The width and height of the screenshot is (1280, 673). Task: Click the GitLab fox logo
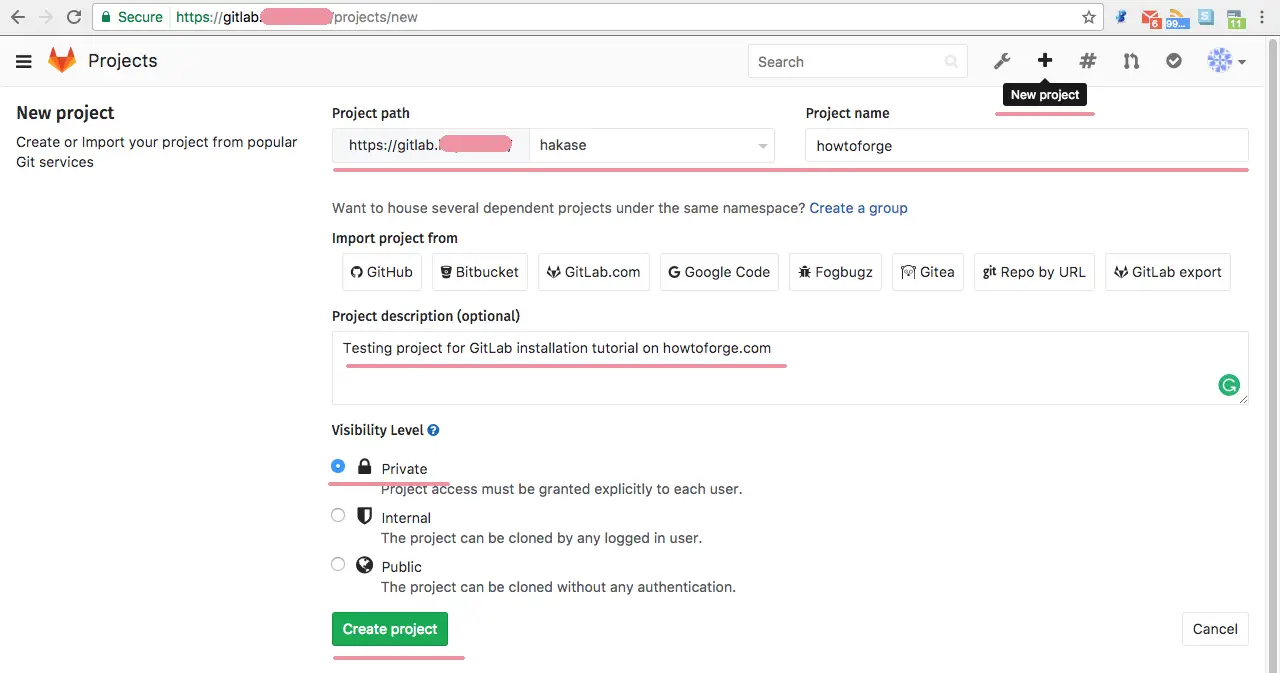[62, 61]
